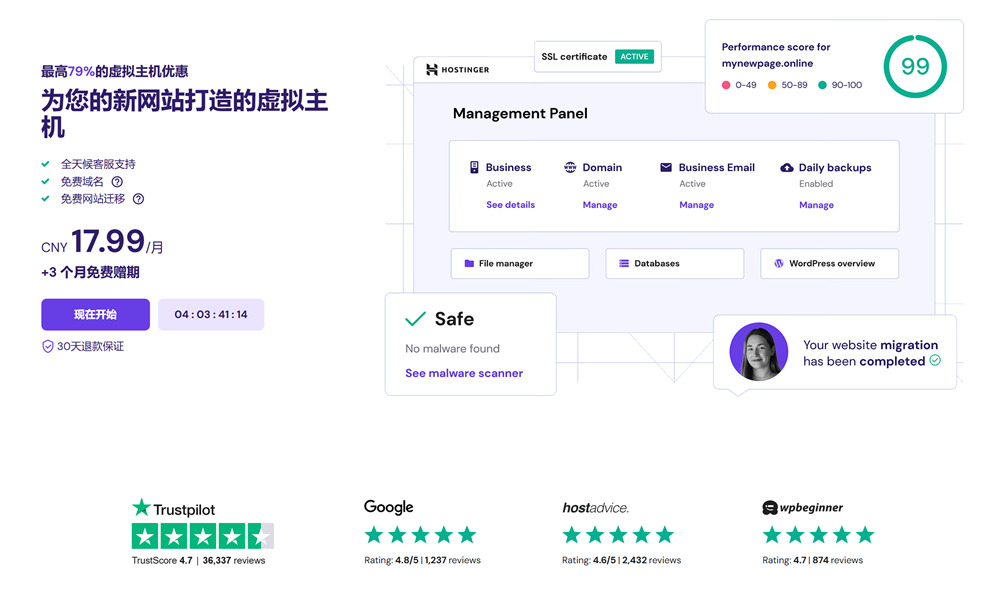Click the Hostinger logo icon

(x=432, y=70)
